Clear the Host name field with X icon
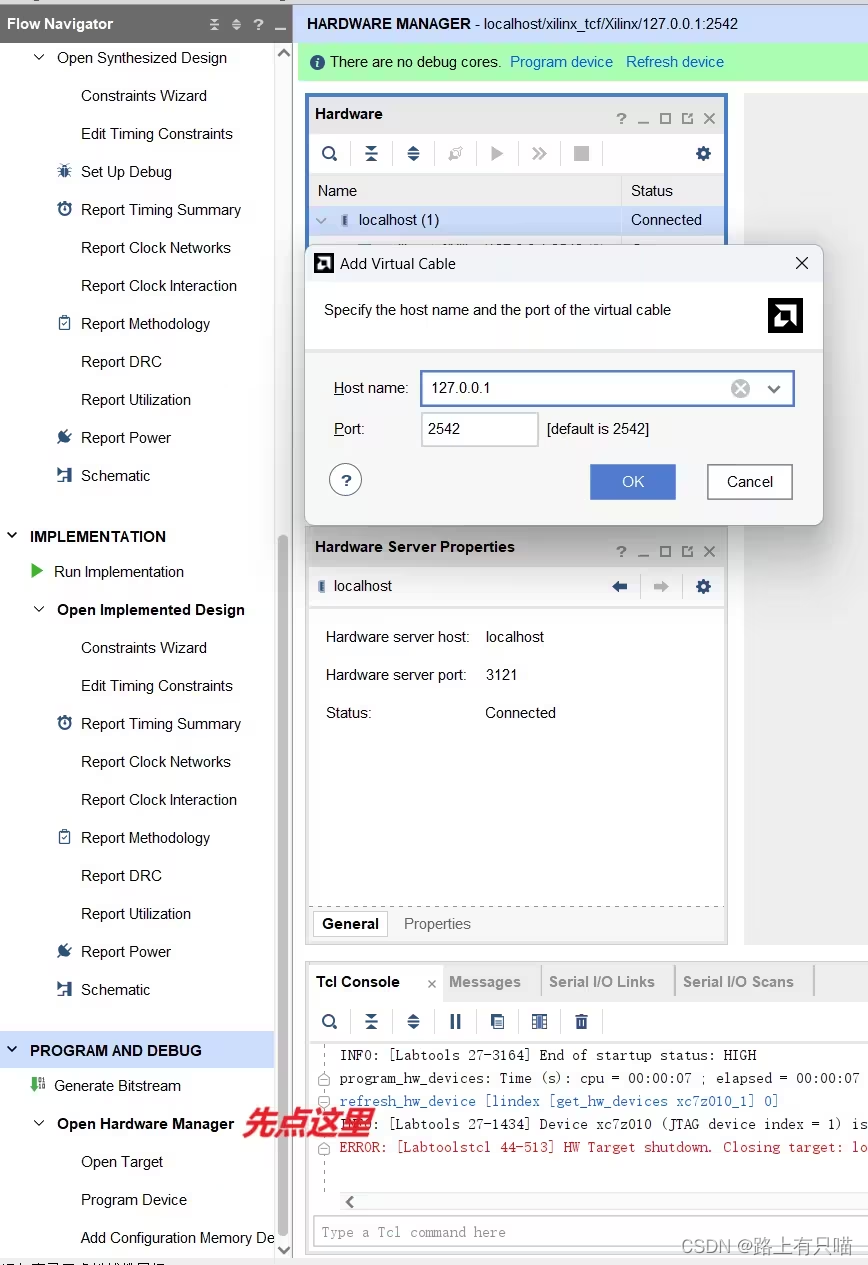 coord(740,388)
